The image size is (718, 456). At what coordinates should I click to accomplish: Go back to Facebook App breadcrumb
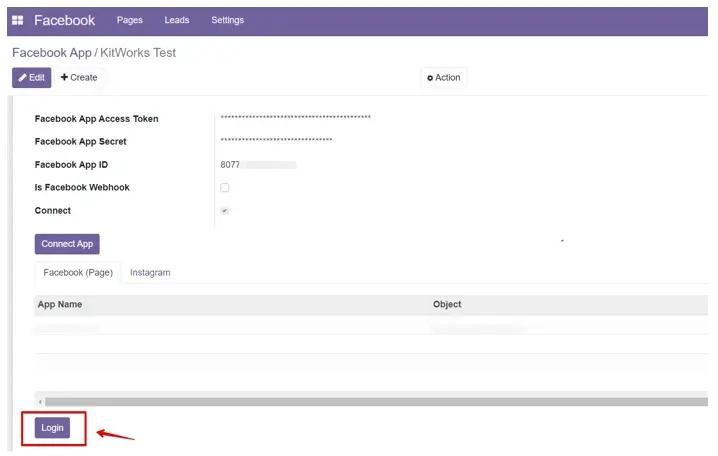(x=52, y=53)
